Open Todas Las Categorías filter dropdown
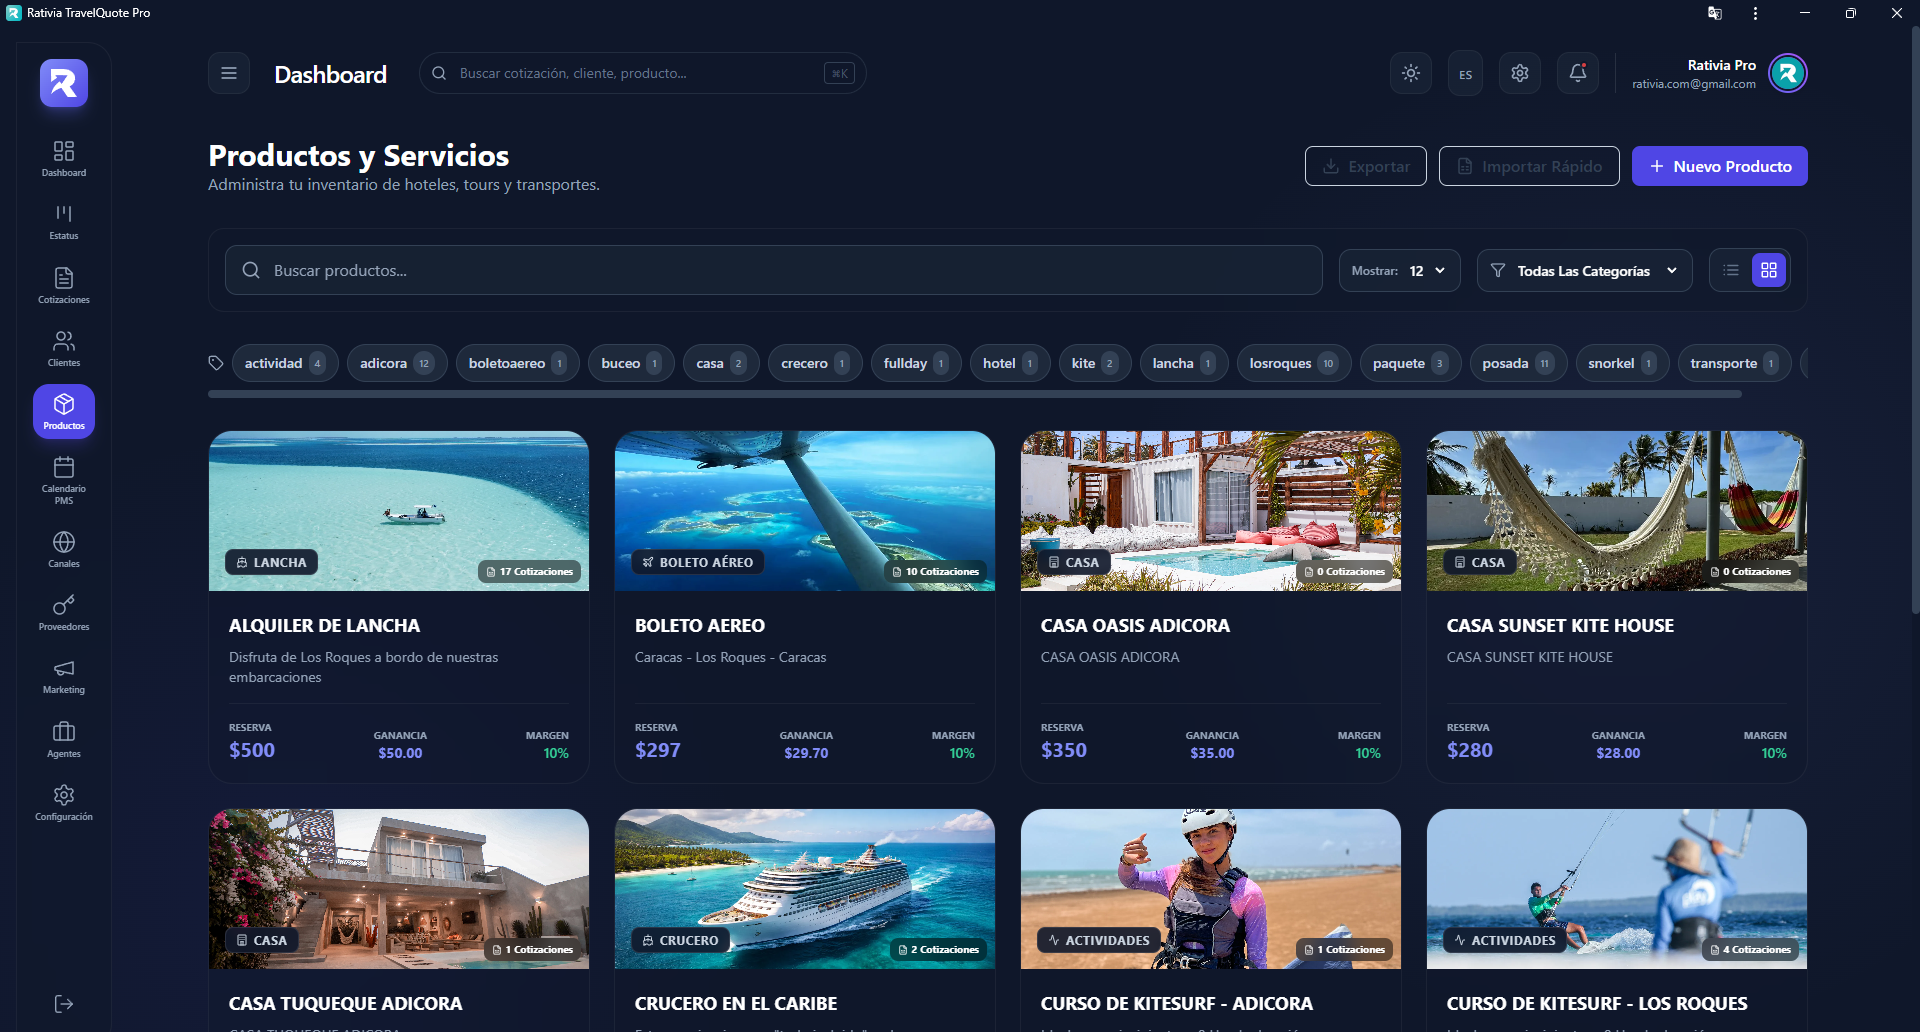This screenshot has width=1920, height=1032. (x=1584, y=271)
